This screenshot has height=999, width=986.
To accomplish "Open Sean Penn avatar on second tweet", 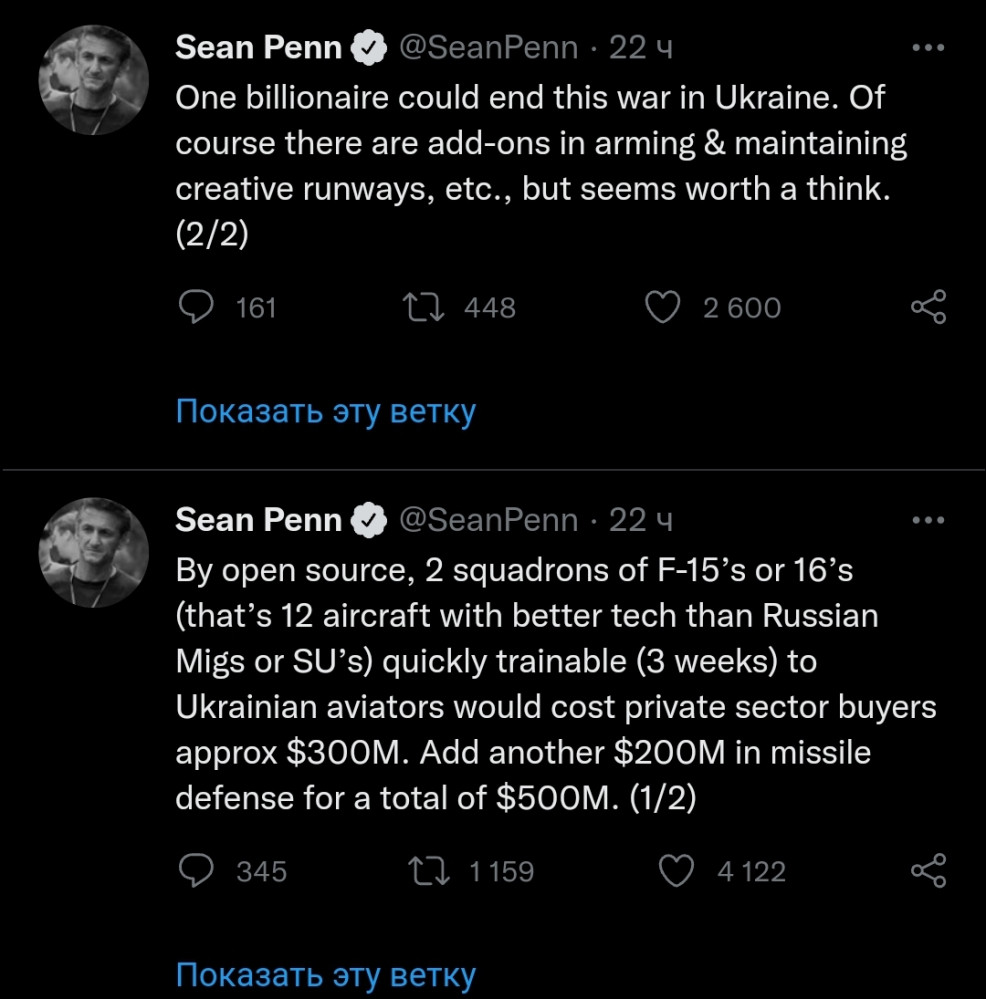I will [94, 552].
